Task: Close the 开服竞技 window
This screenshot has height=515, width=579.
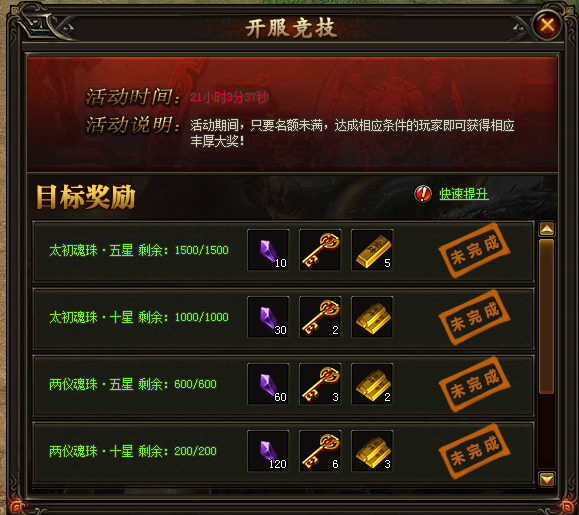Action: pos(547,25)
